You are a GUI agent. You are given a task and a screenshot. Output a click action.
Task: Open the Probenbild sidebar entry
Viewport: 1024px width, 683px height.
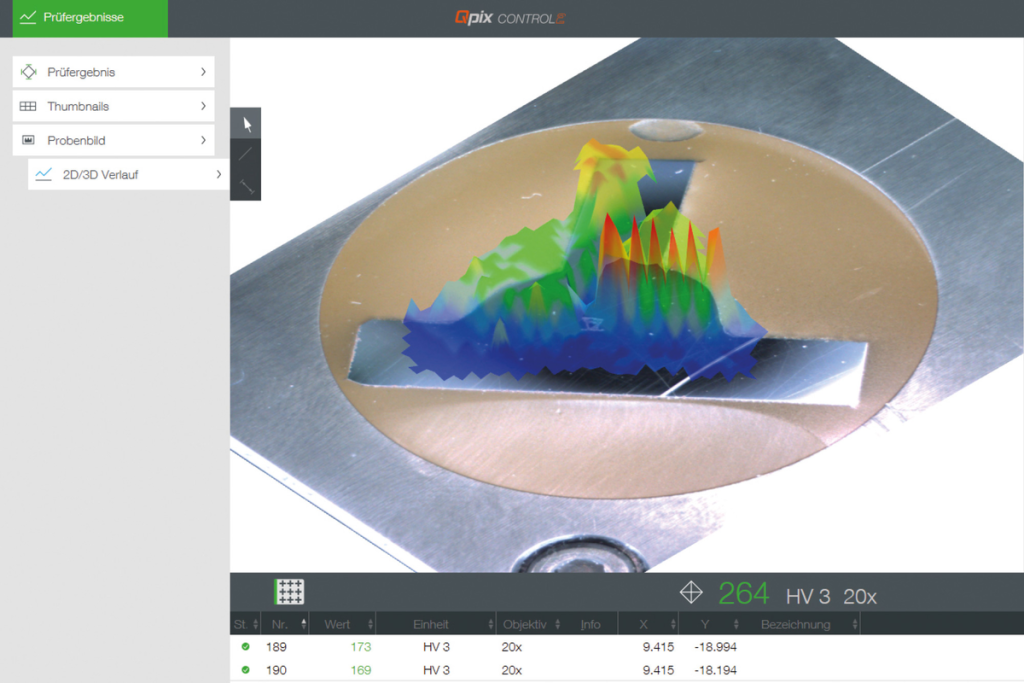113,141
